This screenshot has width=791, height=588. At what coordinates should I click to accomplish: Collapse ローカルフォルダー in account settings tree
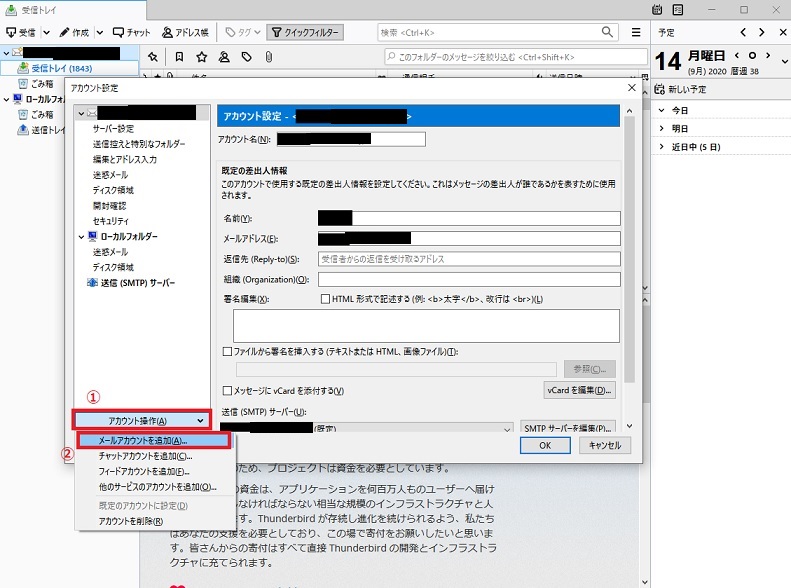pos(81,237)
